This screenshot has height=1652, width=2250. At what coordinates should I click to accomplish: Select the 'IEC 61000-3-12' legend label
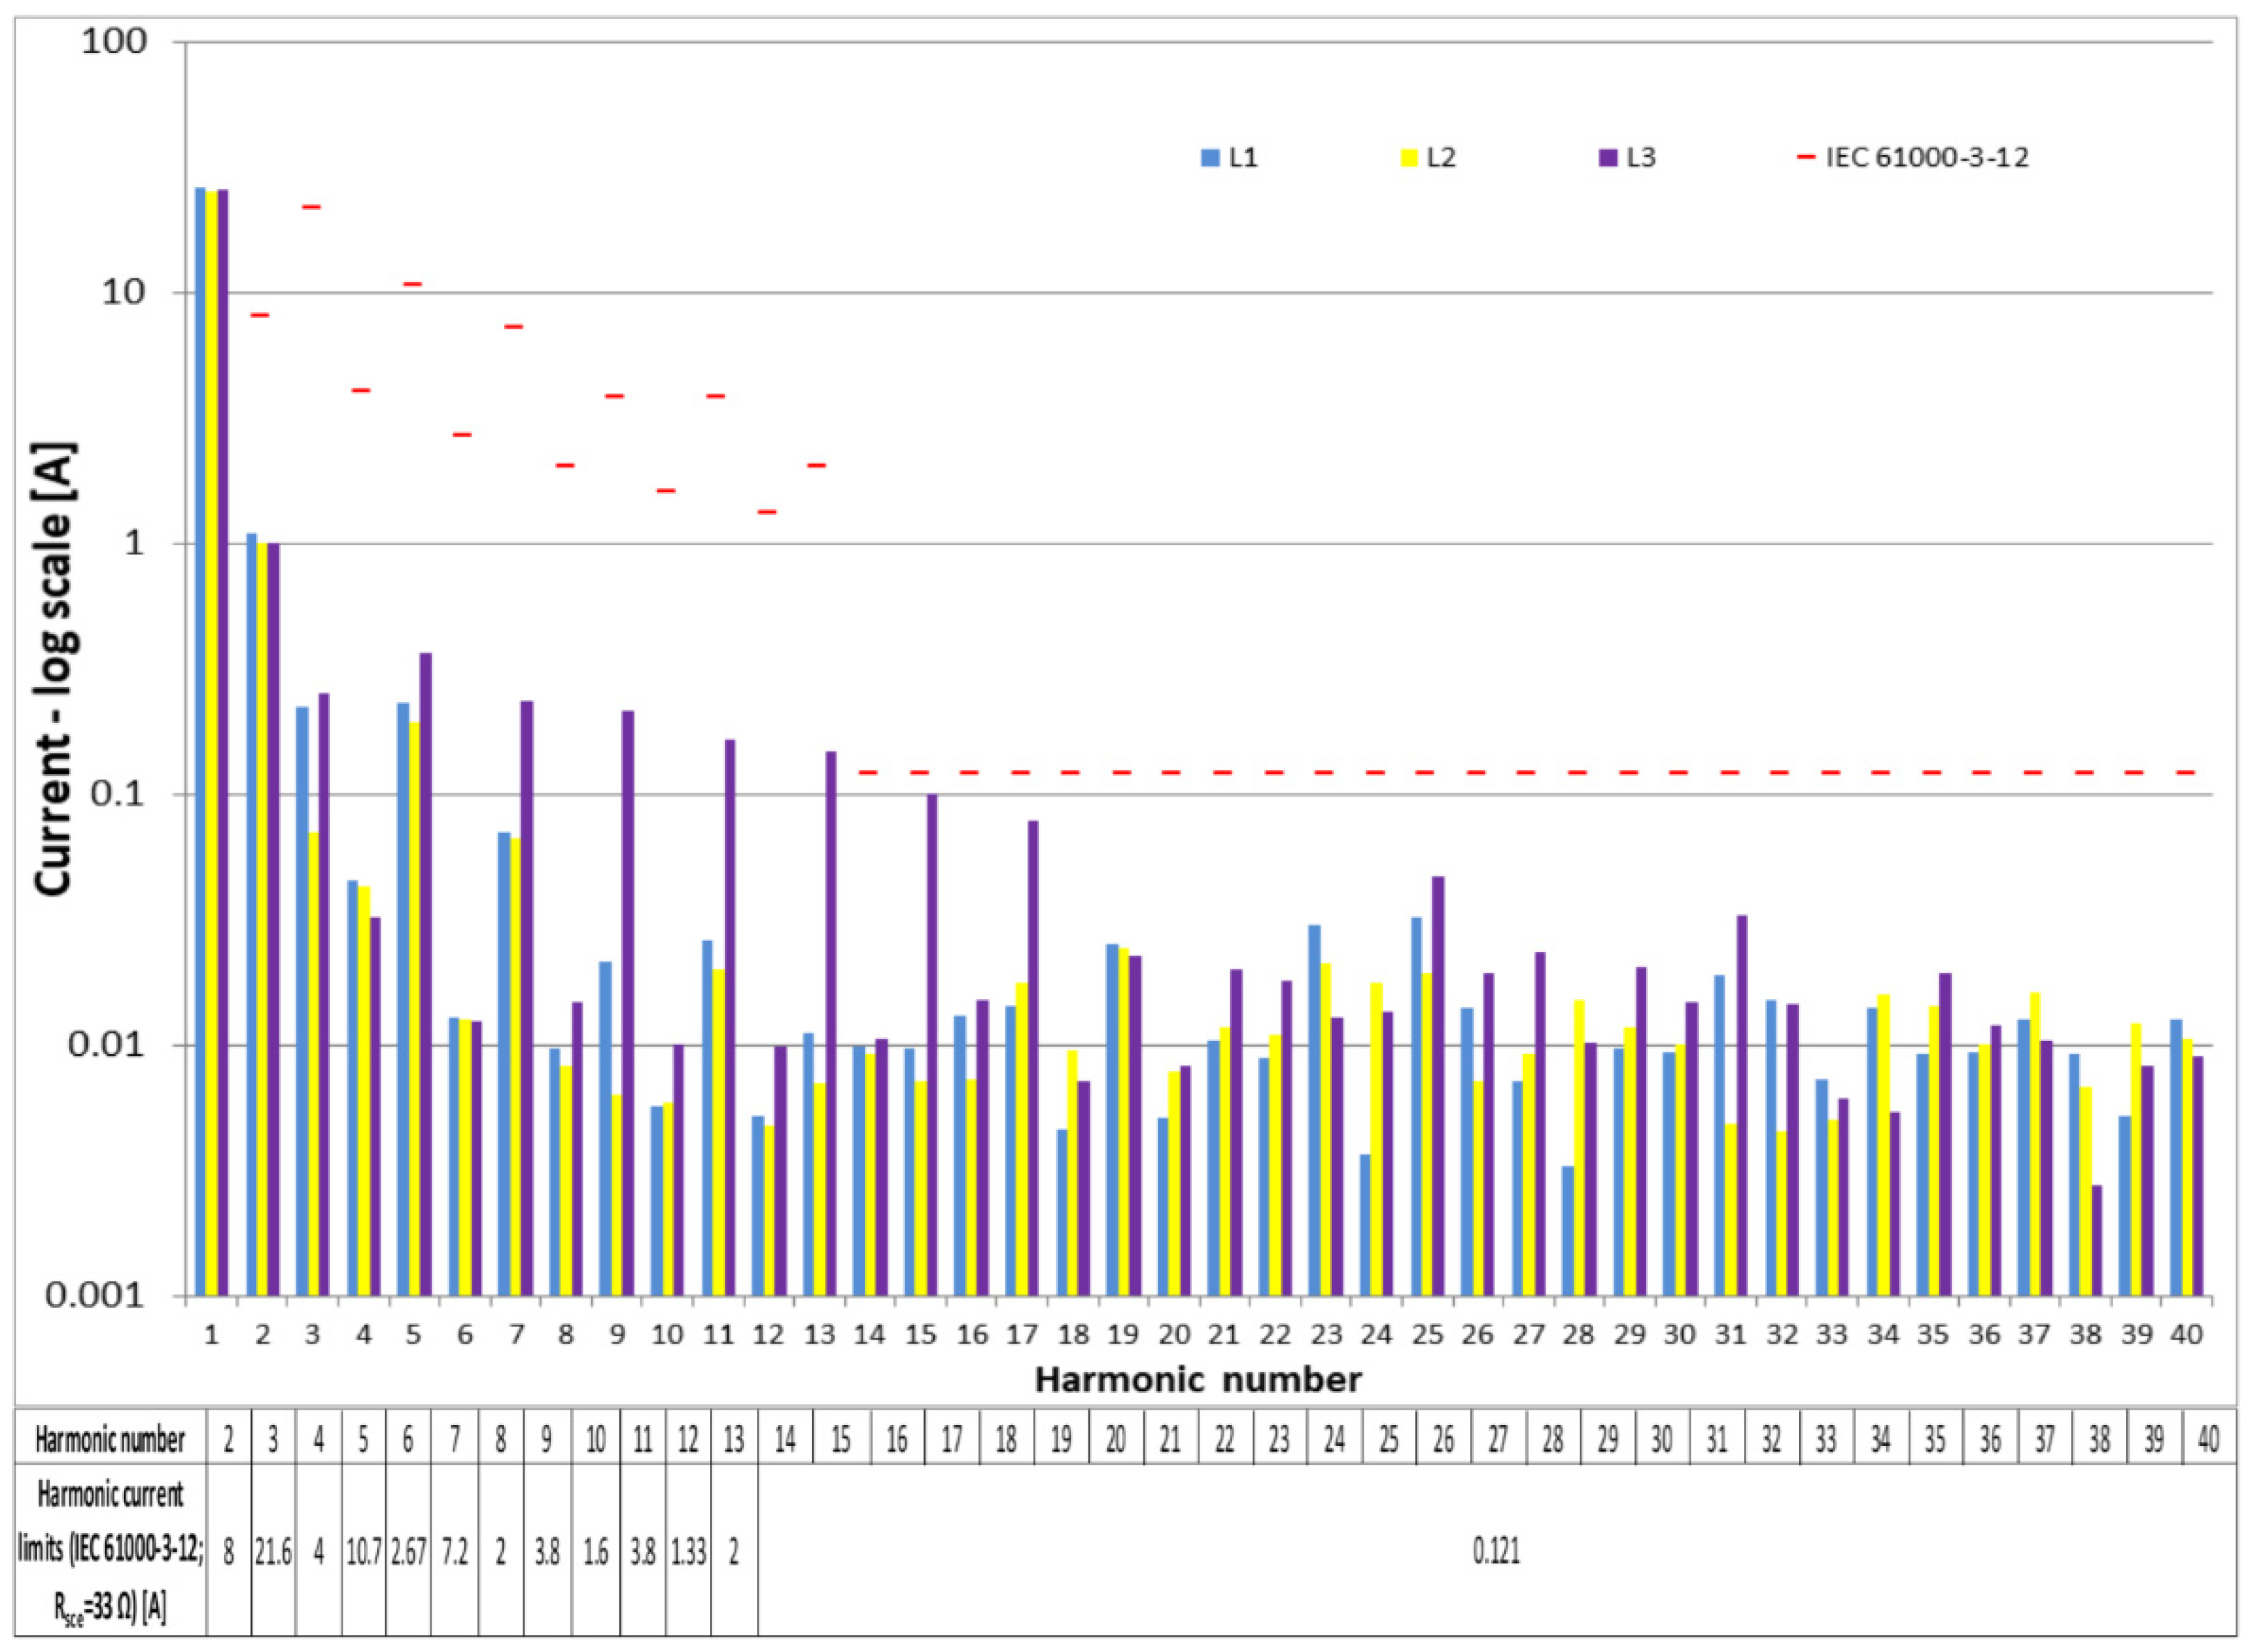click(1927, 157)
